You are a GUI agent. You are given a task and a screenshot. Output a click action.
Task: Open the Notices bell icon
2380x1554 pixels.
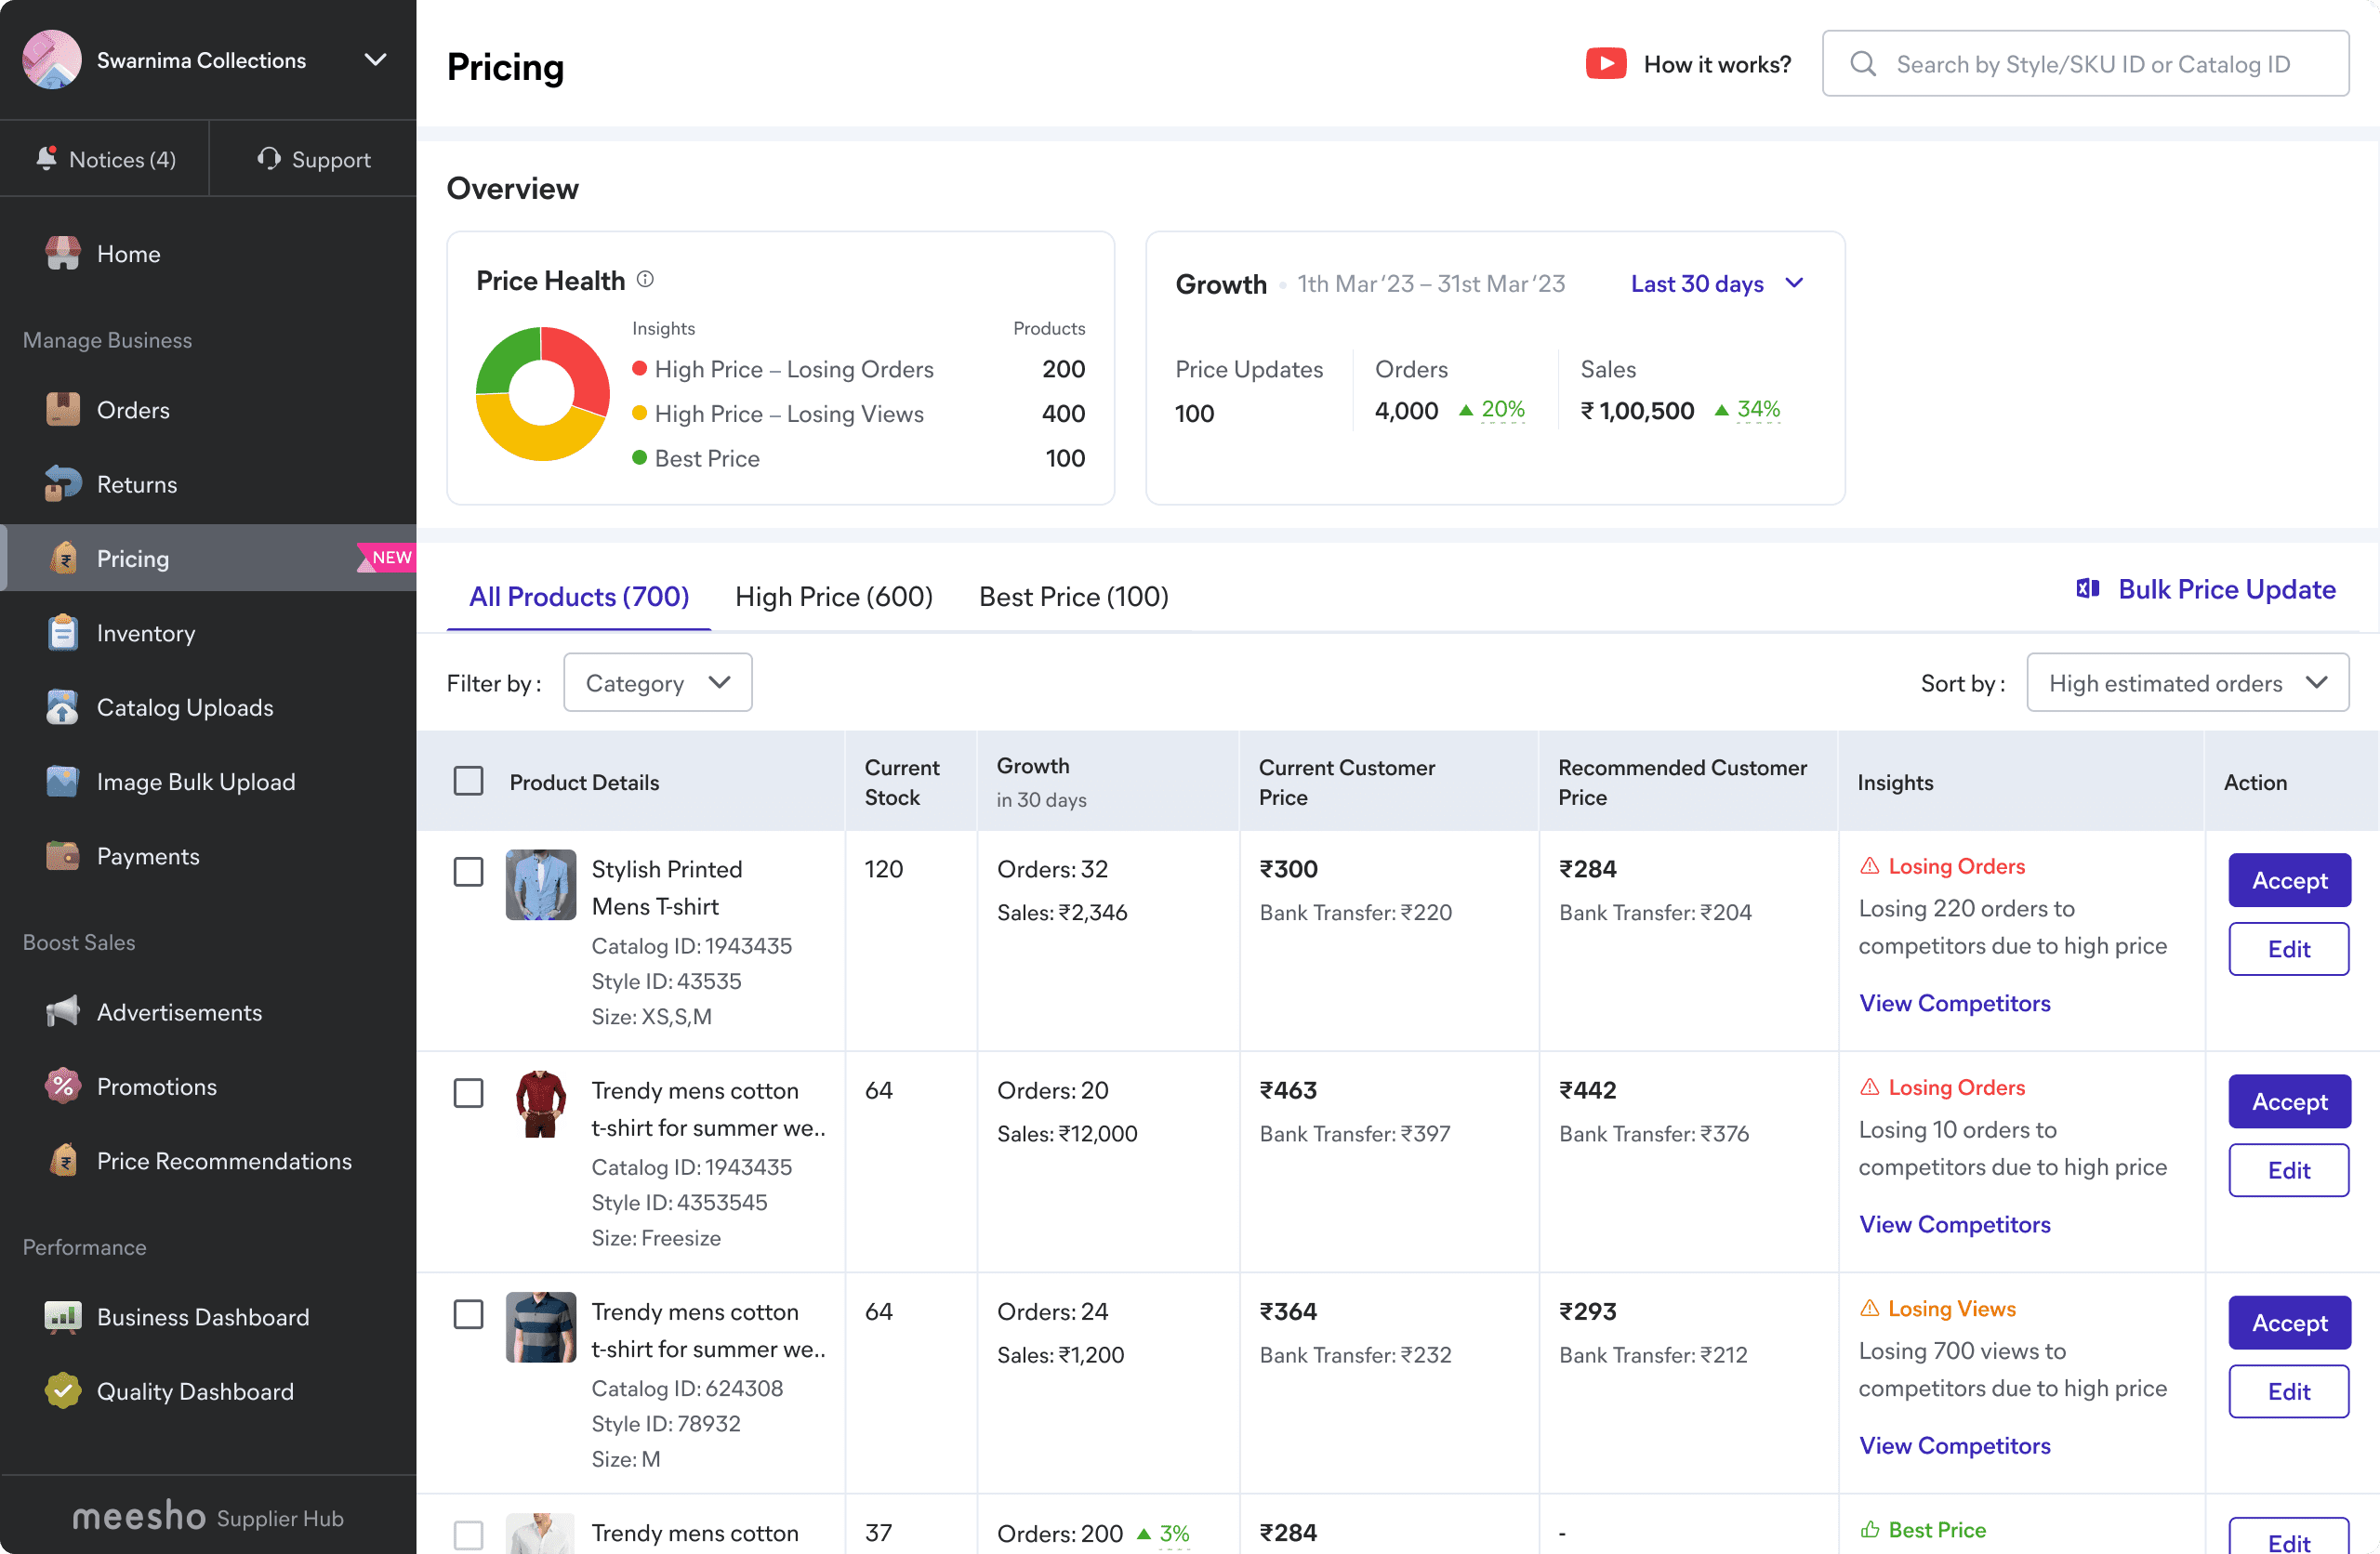click(46, 158)
